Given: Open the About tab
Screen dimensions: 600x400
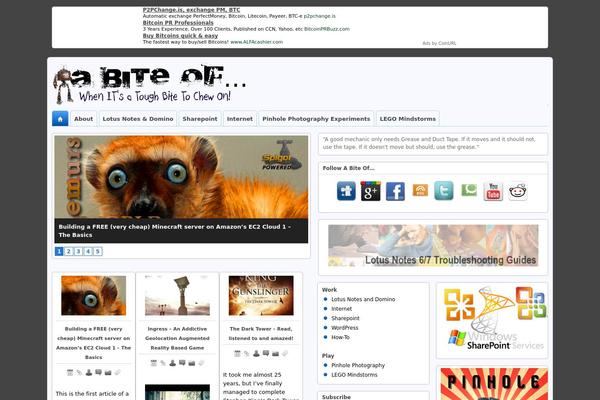Looking at the screenshot, I should pos(83,119).
